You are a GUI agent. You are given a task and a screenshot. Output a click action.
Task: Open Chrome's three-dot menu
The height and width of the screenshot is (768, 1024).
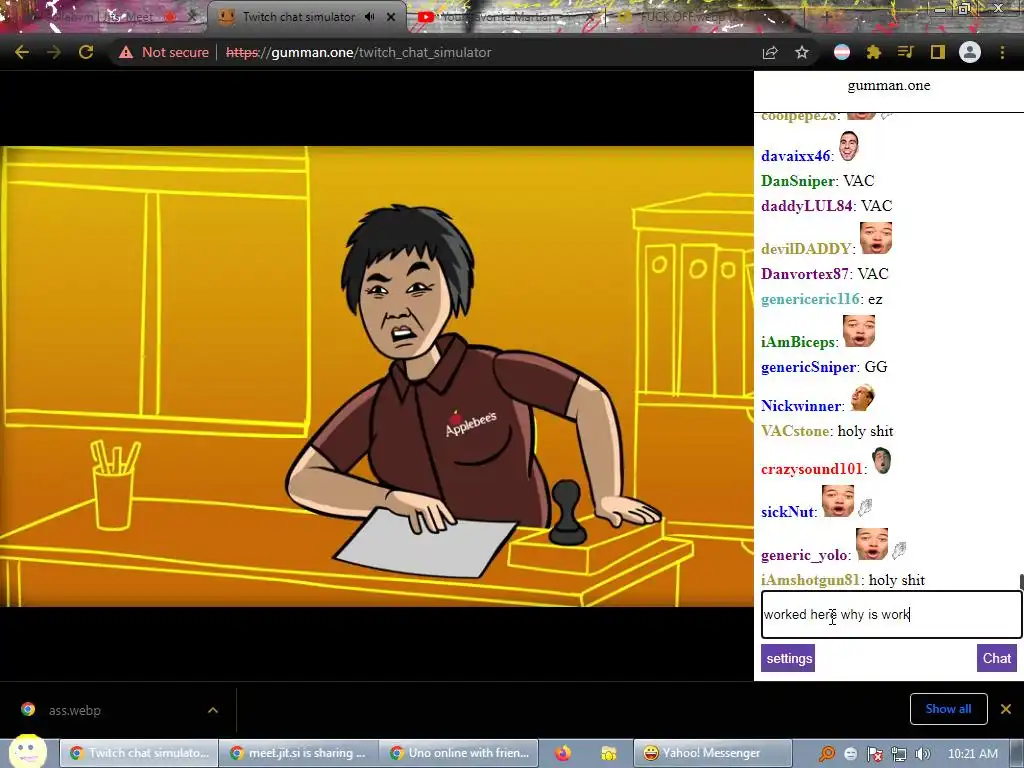(1002, 52)
